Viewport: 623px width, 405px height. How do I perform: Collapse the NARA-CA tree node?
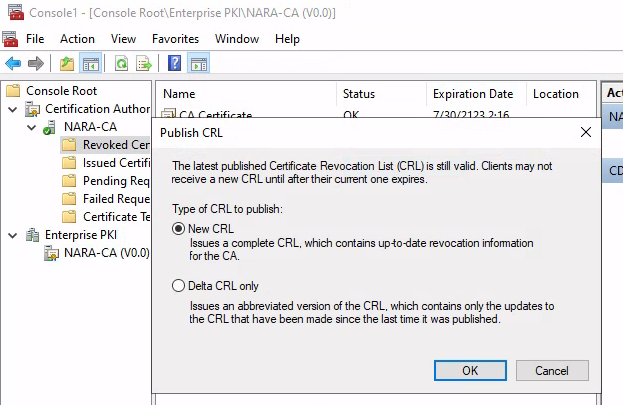[x=32, y=128]
